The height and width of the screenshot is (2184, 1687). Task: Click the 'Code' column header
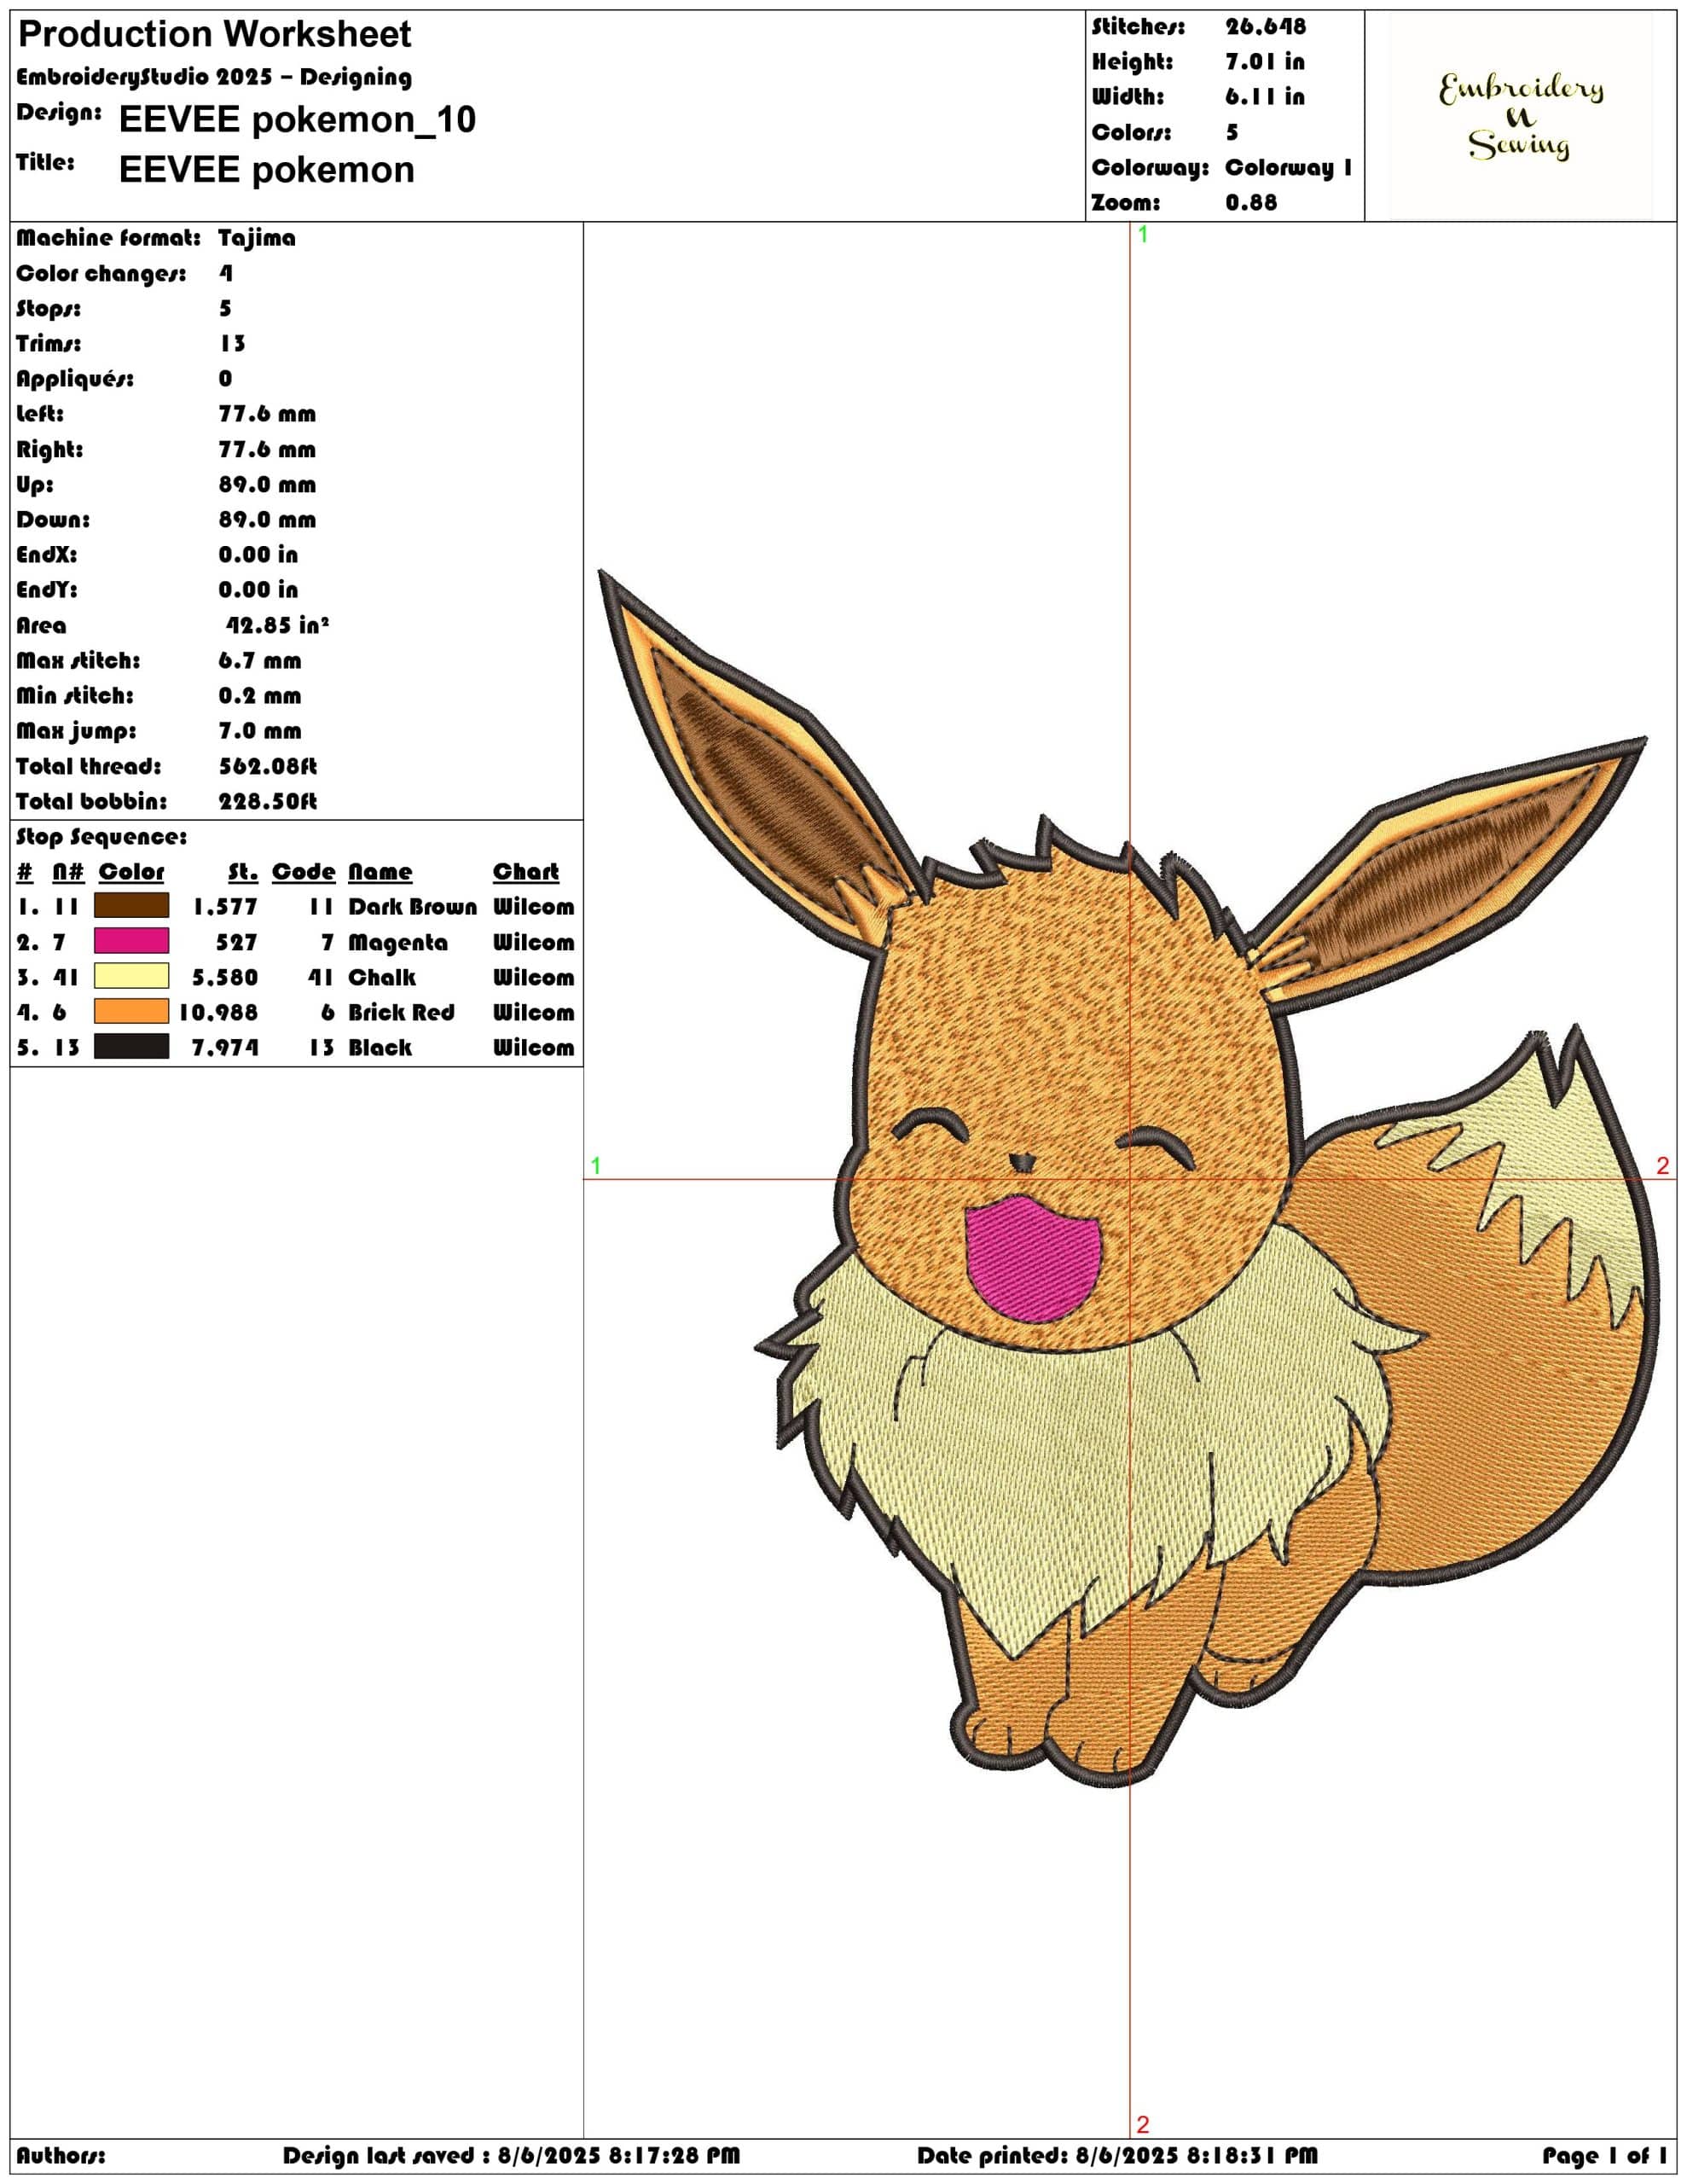pyautogui.click(x=303, y=872)
